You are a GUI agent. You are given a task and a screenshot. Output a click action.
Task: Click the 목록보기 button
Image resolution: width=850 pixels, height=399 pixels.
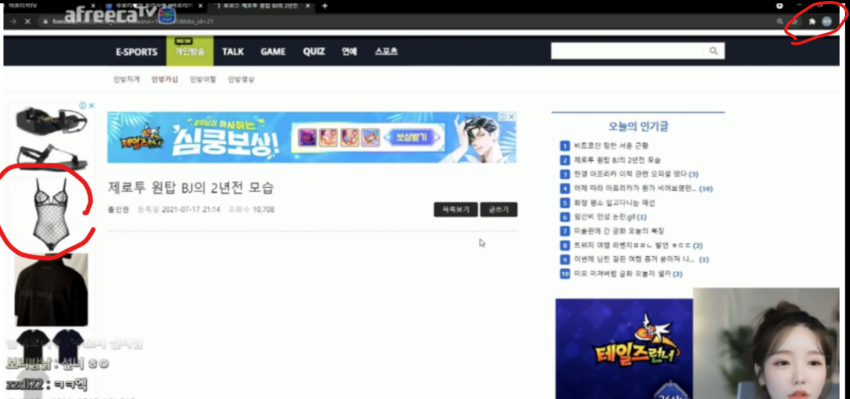pos(455,209)
